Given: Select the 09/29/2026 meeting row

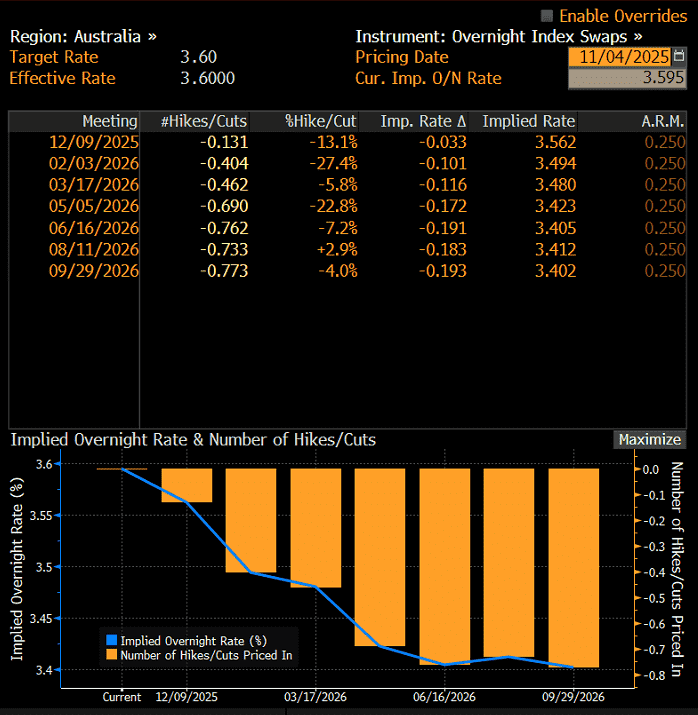Looking at the screenshot, I should (94, 271).
